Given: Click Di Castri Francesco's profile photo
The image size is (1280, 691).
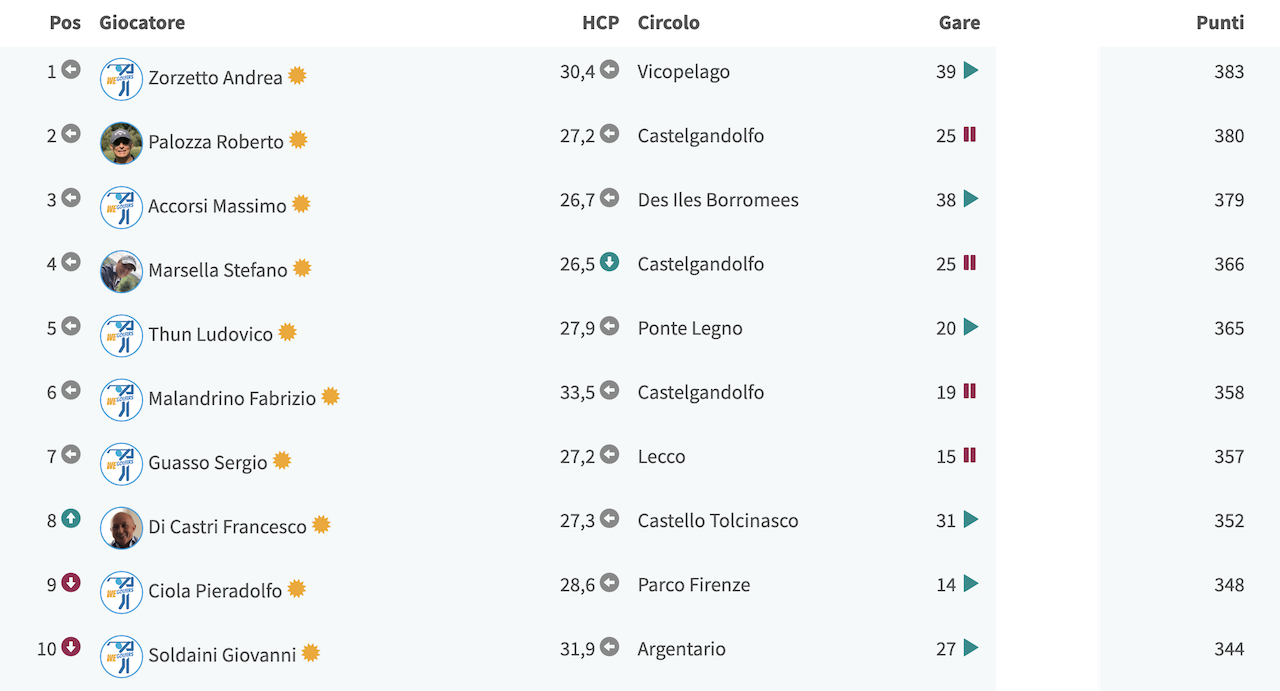Looking at the screenshot, I should (x=121, y=527).
